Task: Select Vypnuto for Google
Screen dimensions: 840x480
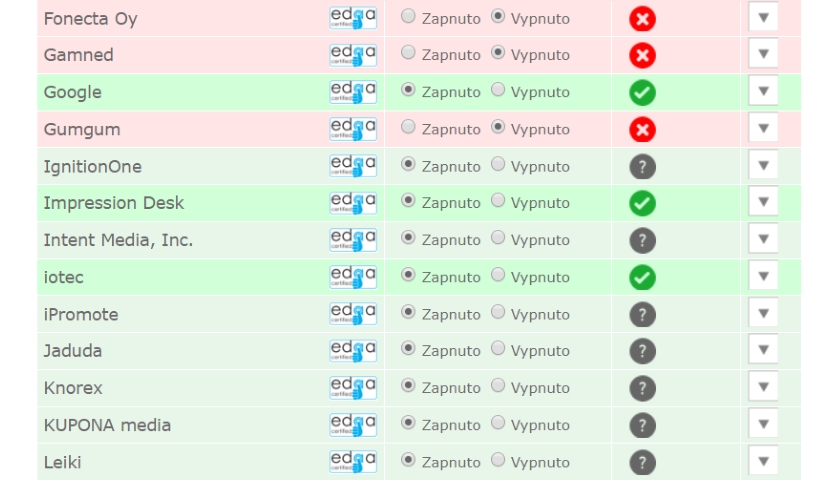Action: coord(498,89)
